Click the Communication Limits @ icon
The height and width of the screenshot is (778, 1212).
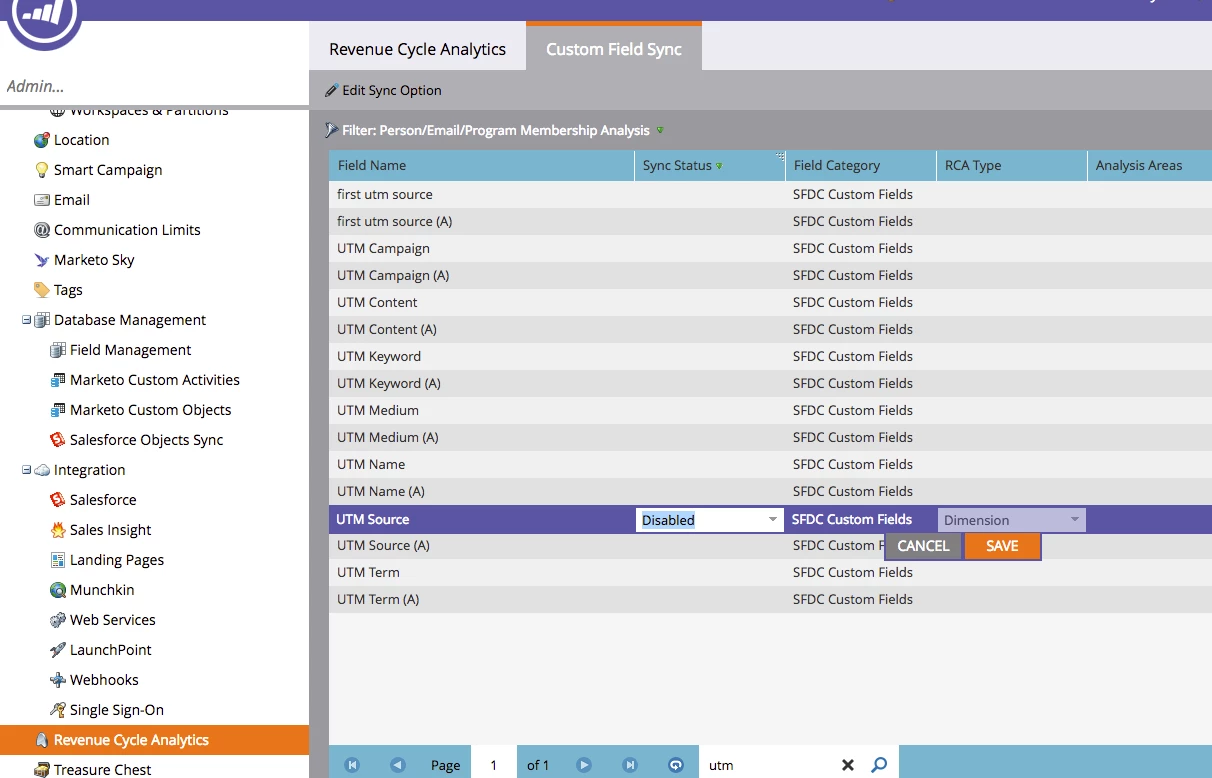[x=41, y=230]
